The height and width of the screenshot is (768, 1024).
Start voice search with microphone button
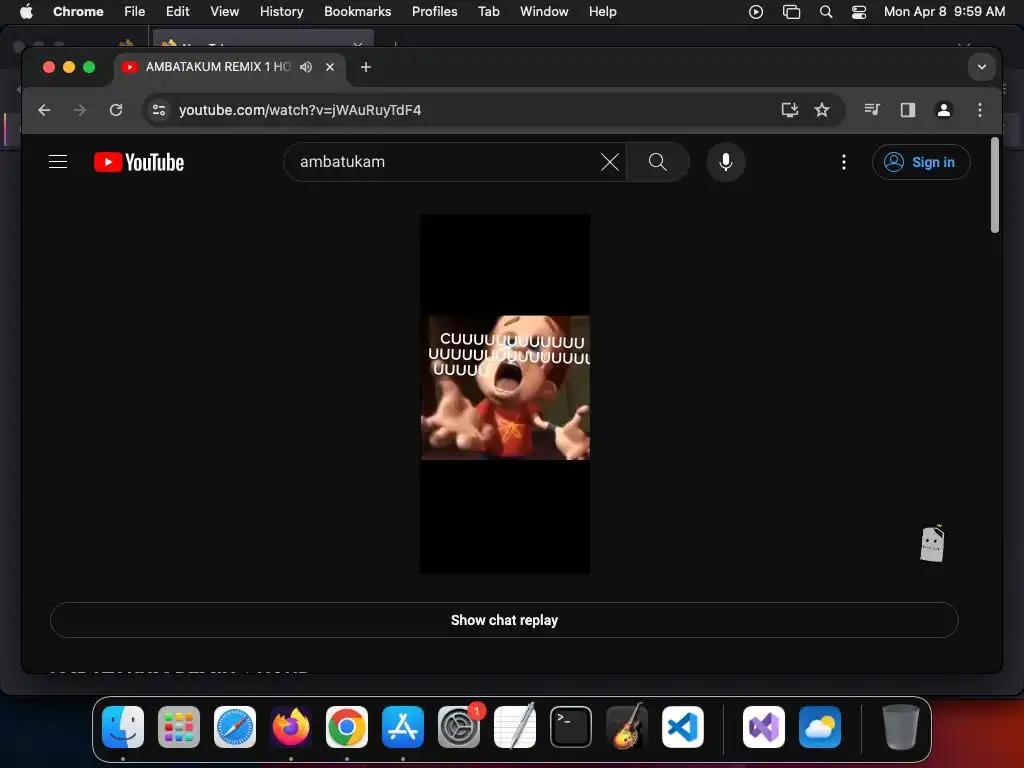pos(726,162)
